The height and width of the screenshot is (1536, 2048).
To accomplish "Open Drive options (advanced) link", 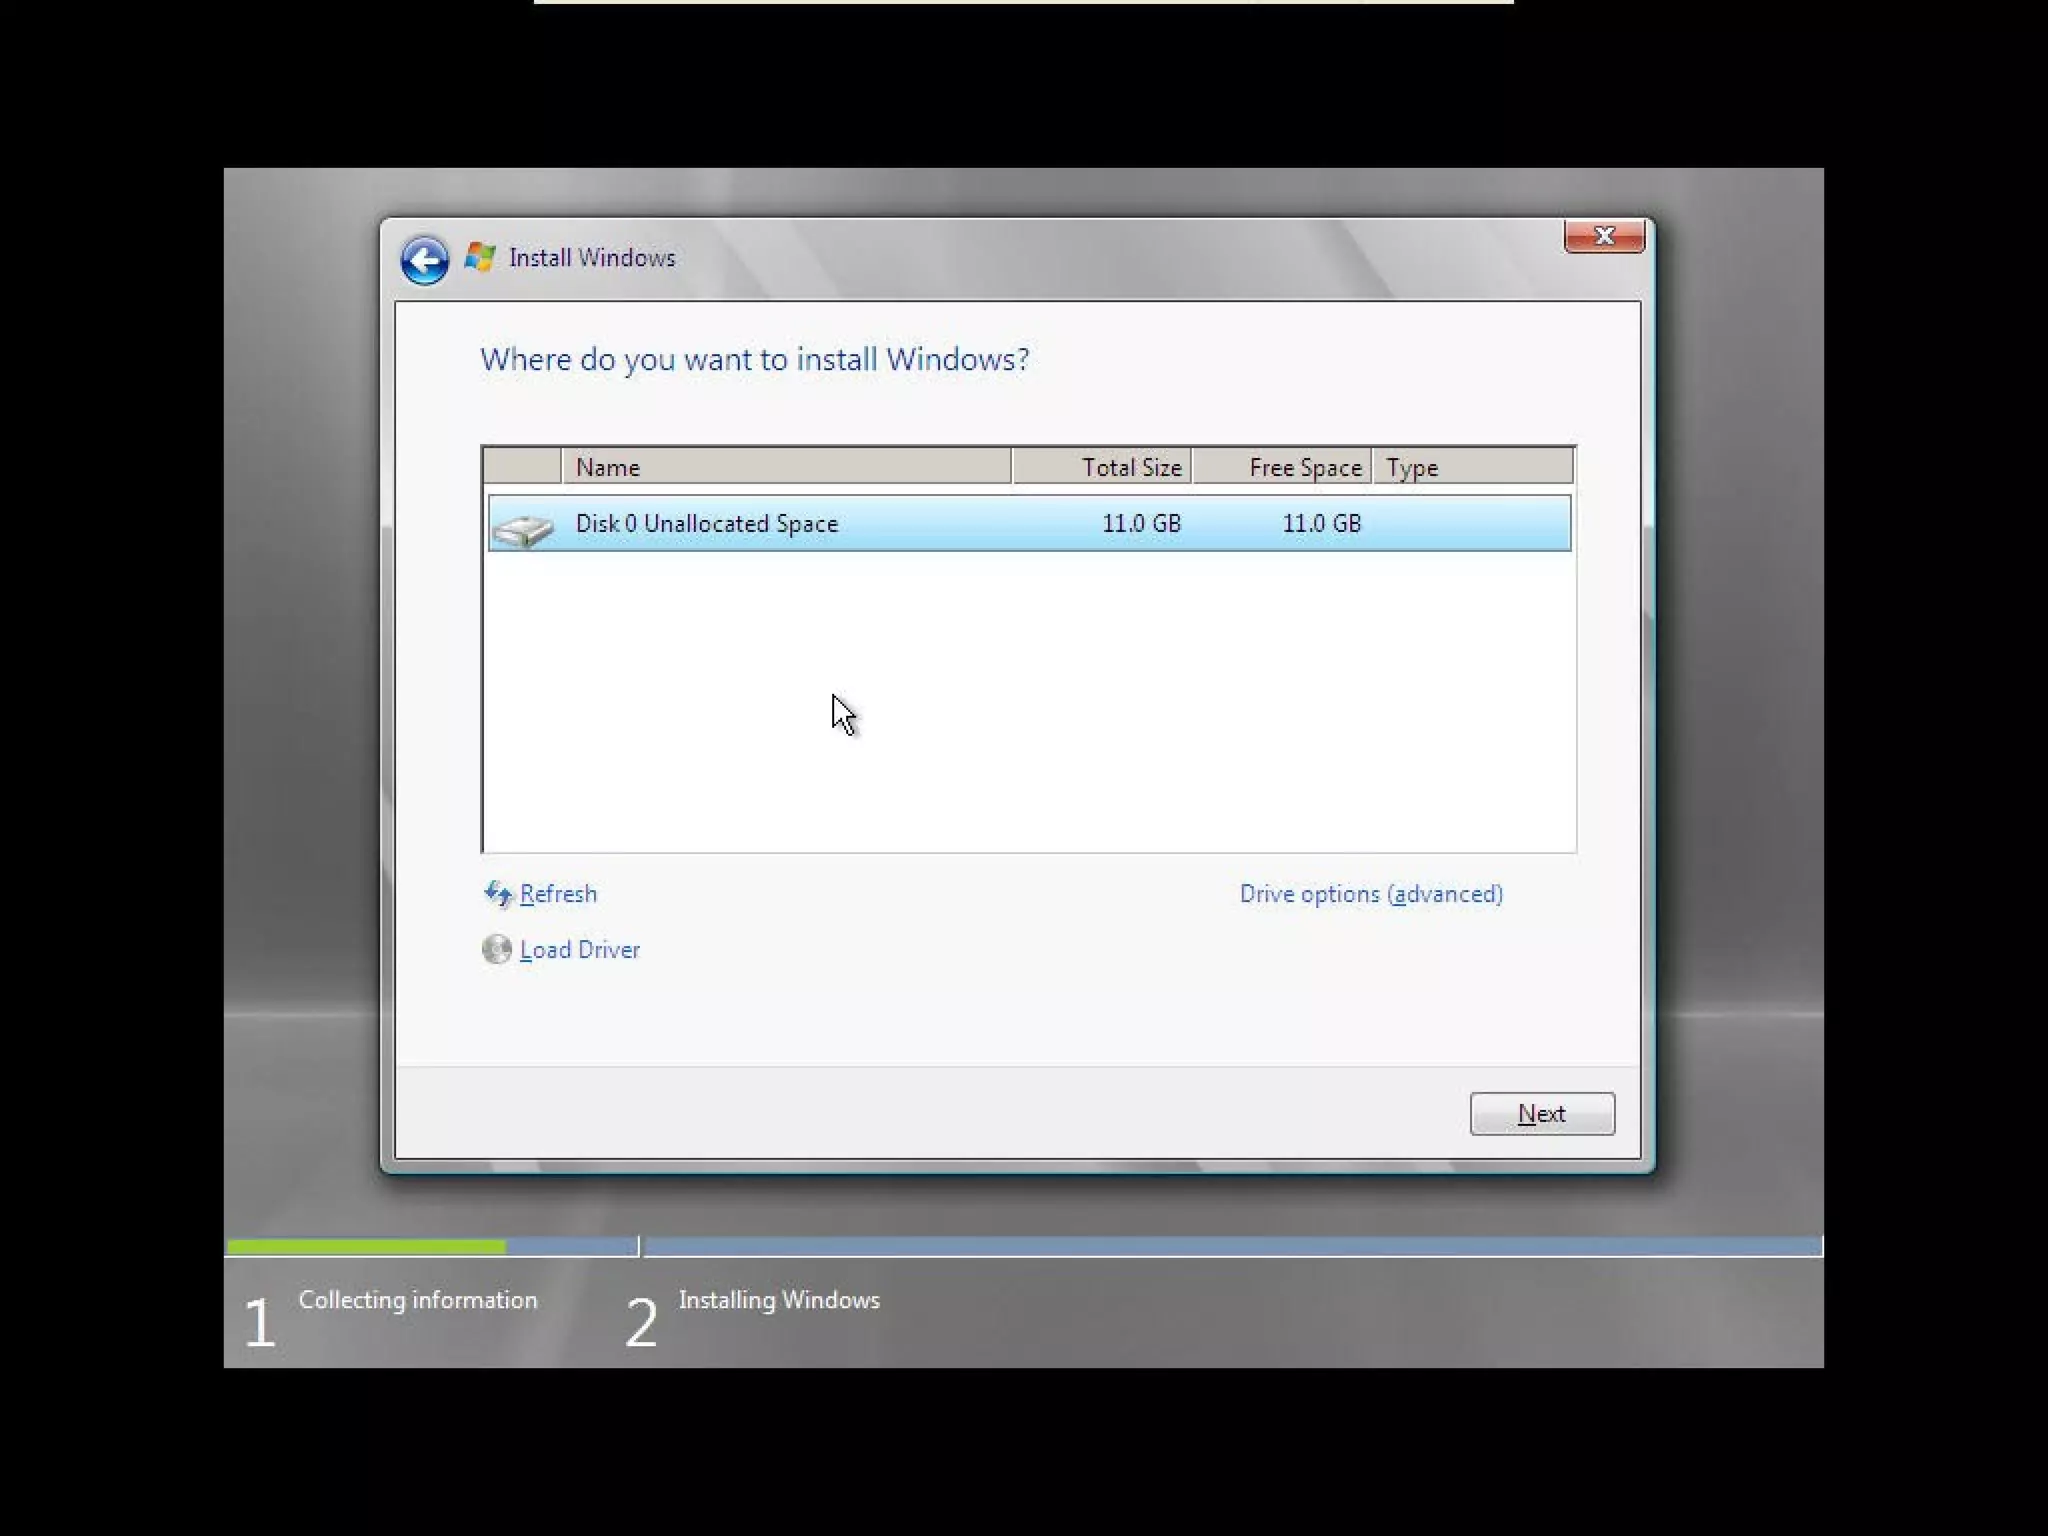I will (1370, 894).
